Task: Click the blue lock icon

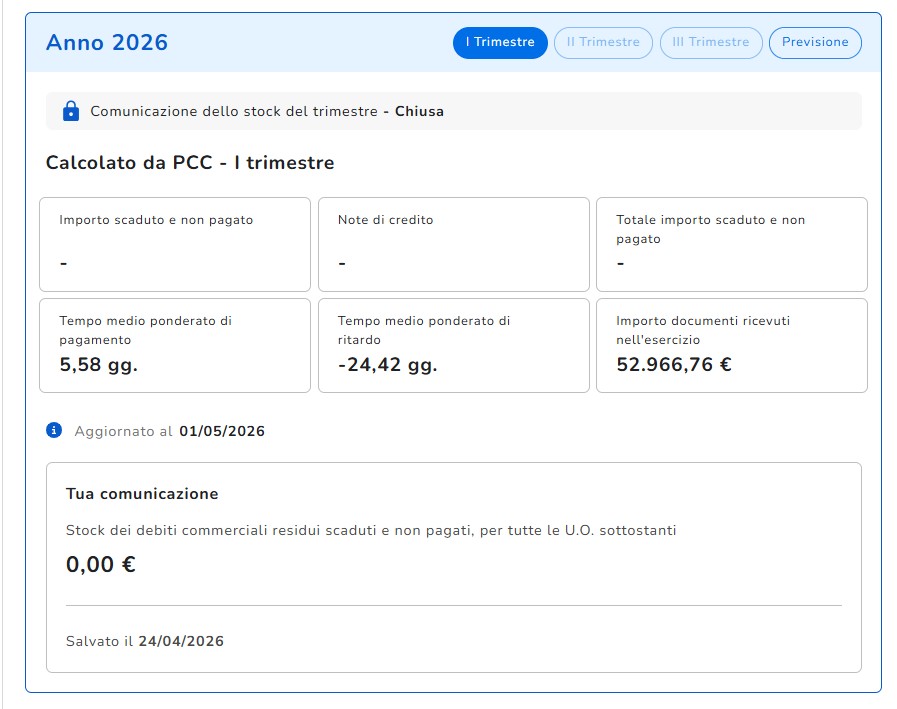Action: 71,111
